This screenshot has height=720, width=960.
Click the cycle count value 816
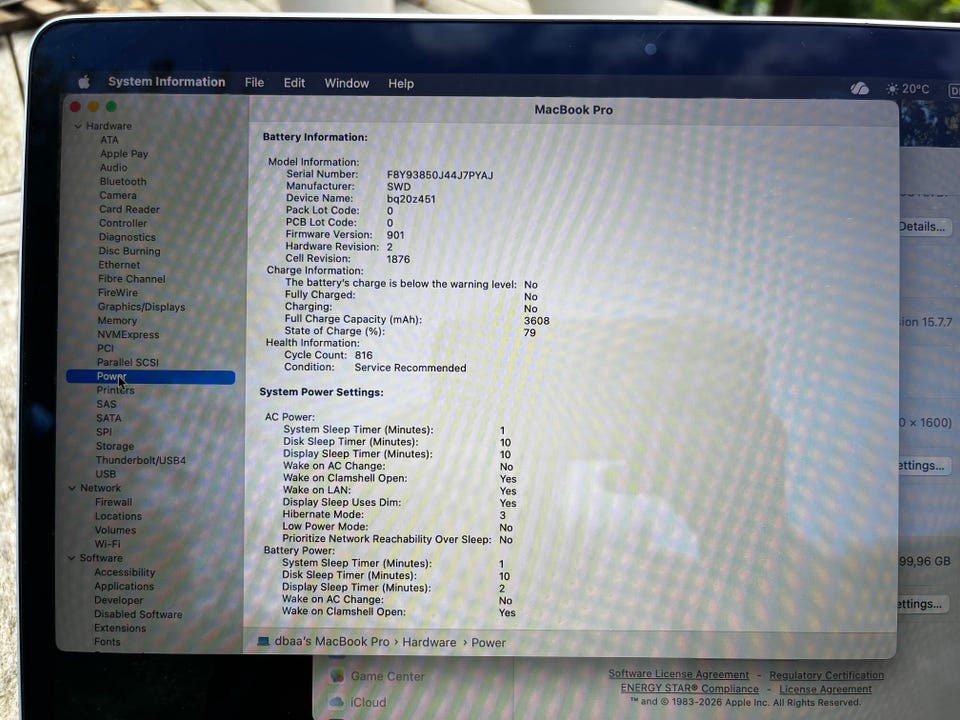point(364,355)
